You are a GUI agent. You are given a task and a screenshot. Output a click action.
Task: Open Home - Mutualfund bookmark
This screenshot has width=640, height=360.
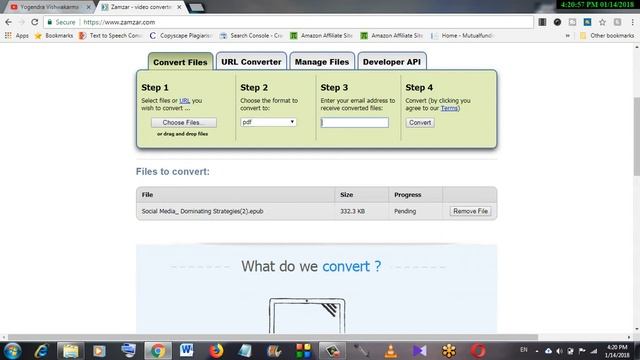[x=462, y=36]
